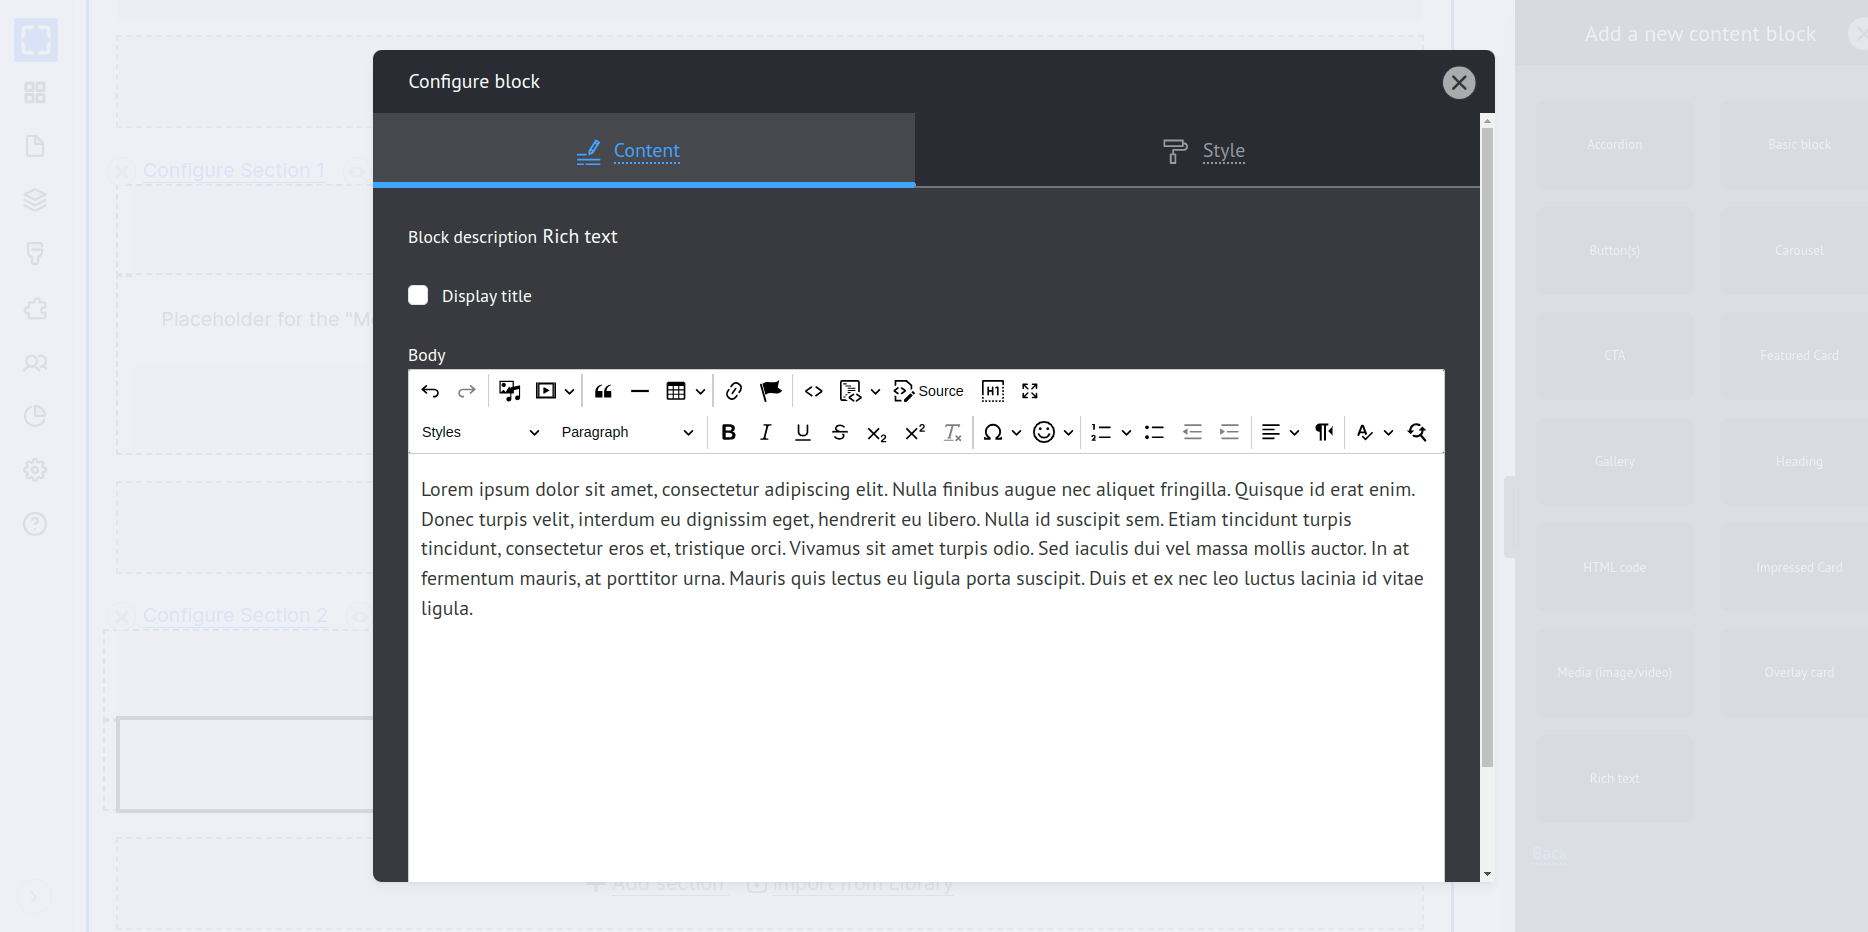Open the settings gear in left sidebar

click(35, 470)
